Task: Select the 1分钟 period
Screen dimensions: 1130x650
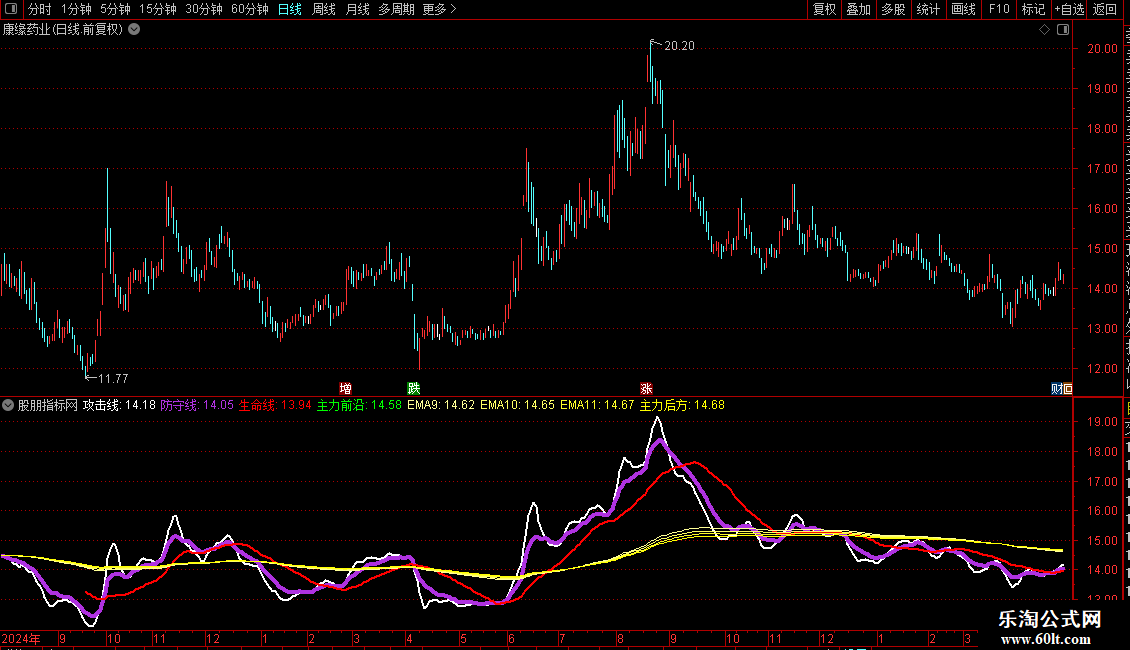Action: point(76,9)
